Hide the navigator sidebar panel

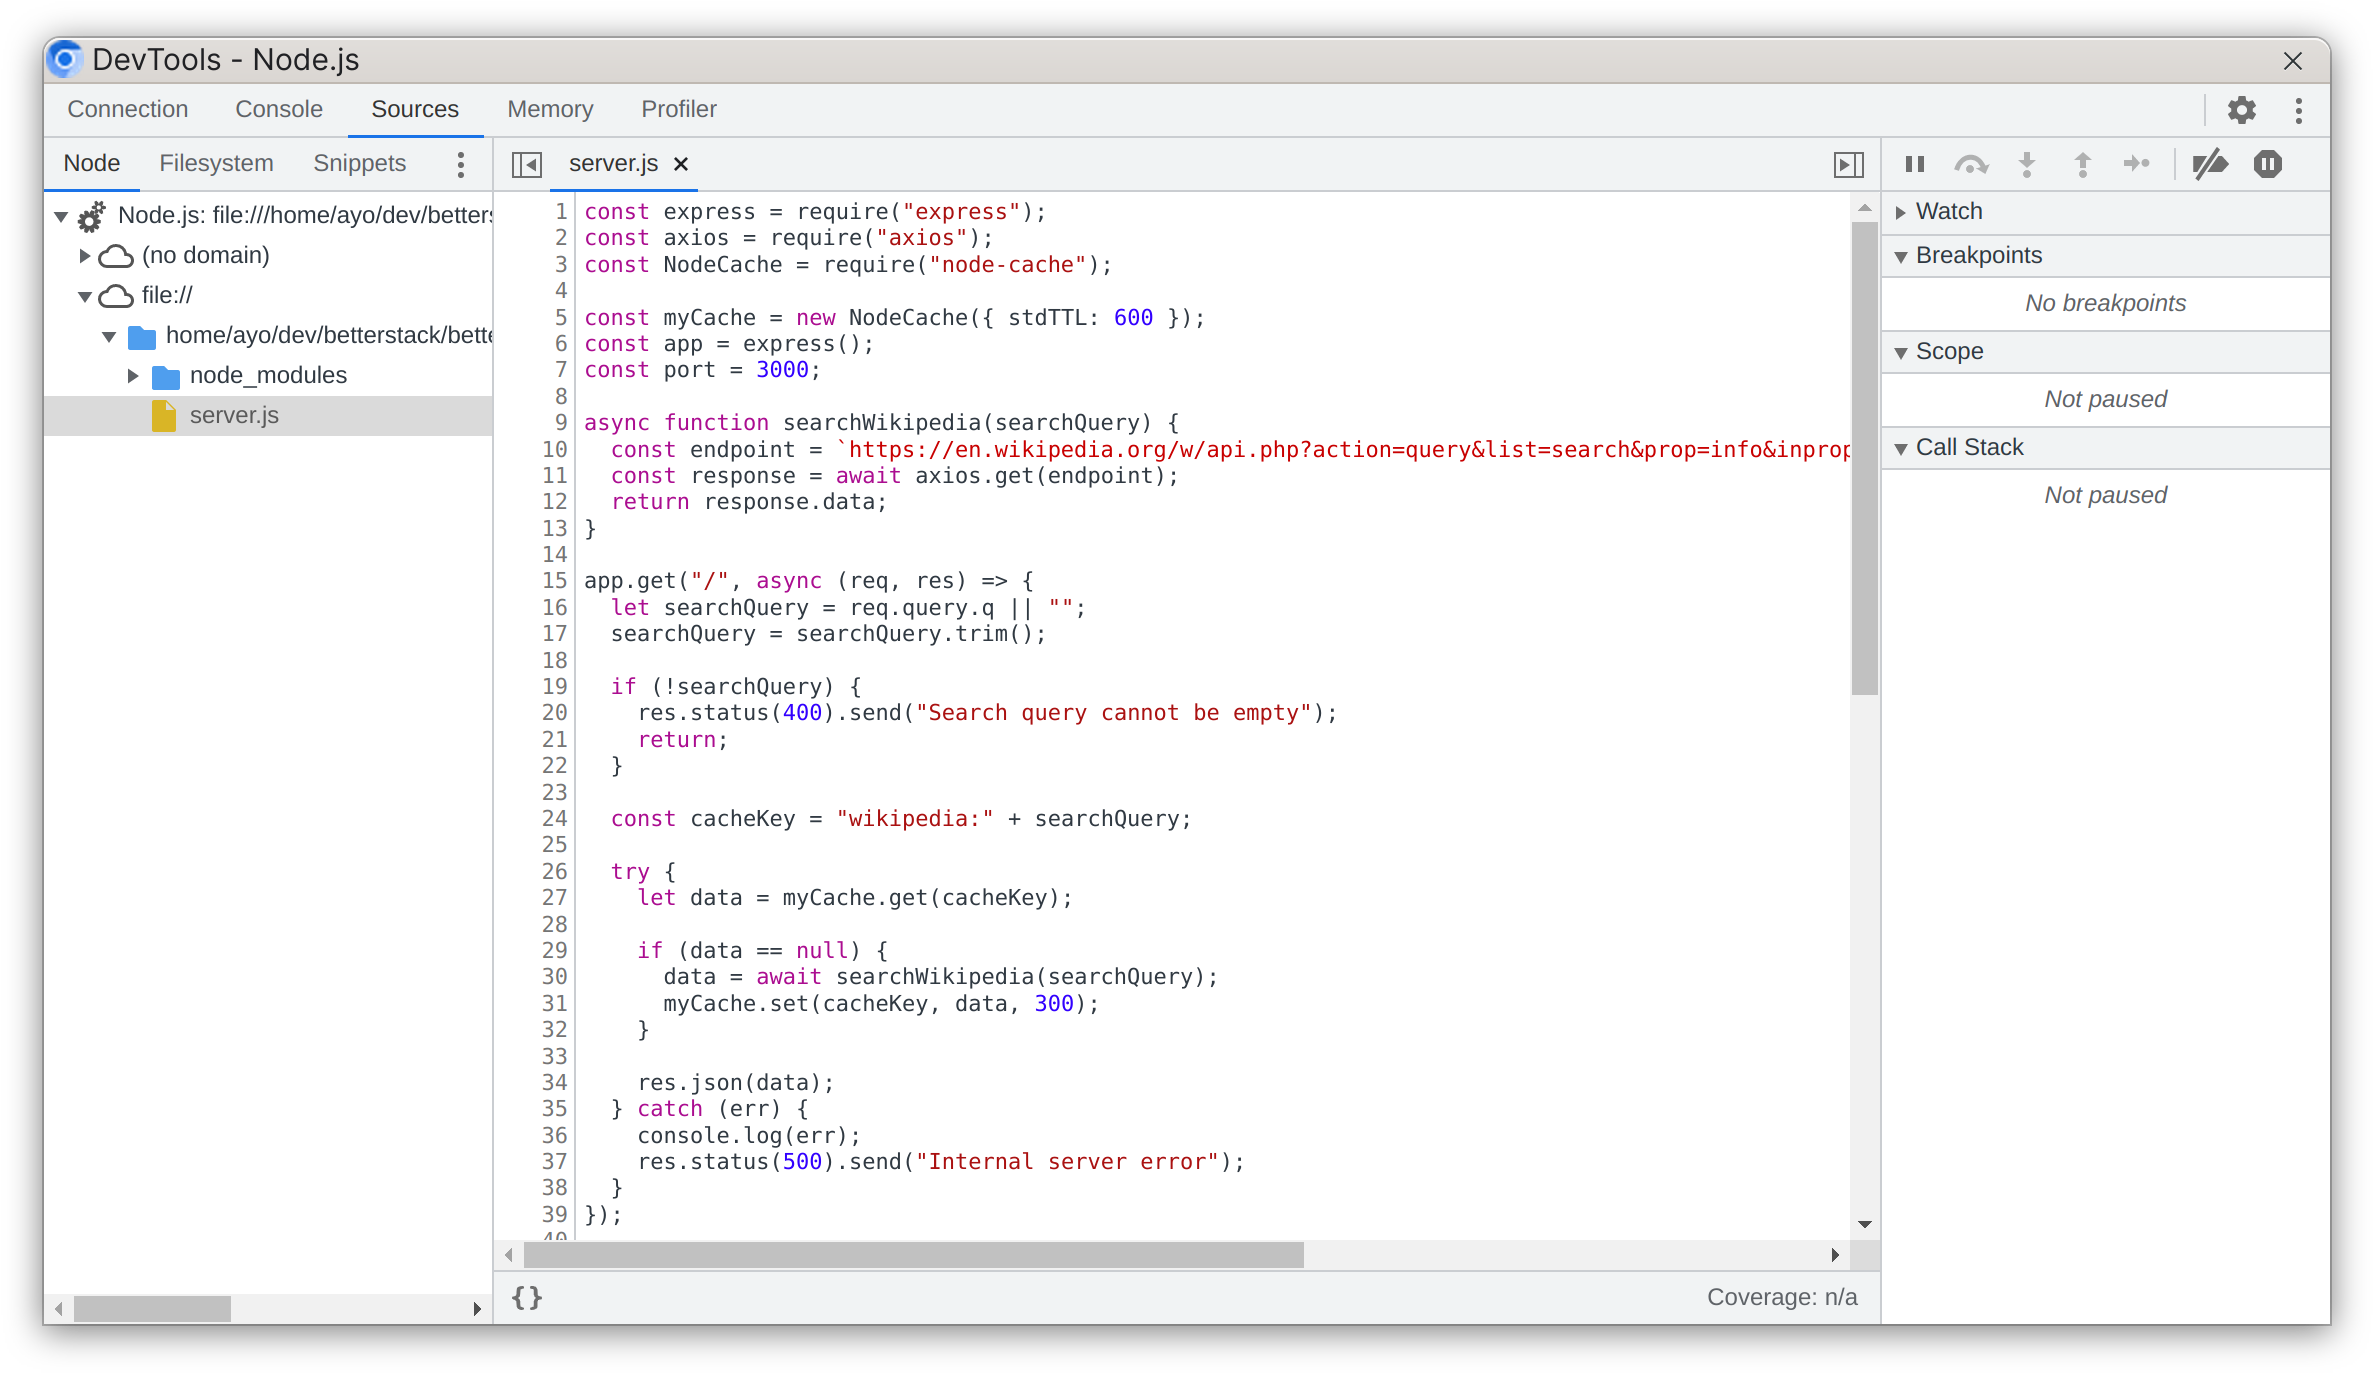pos(526,163)
